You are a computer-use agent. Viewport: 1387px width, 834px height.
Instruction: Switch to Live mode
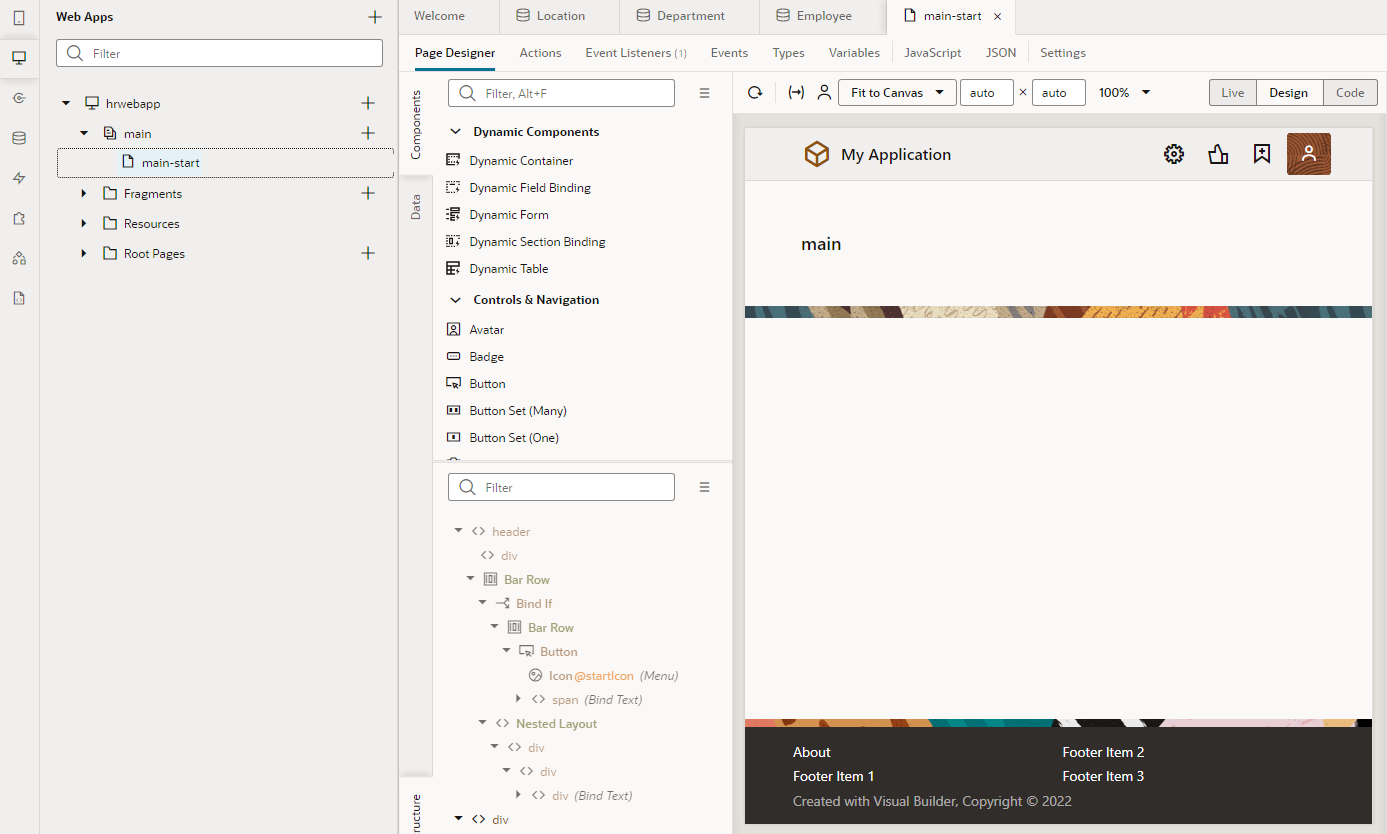(1232, 93)
